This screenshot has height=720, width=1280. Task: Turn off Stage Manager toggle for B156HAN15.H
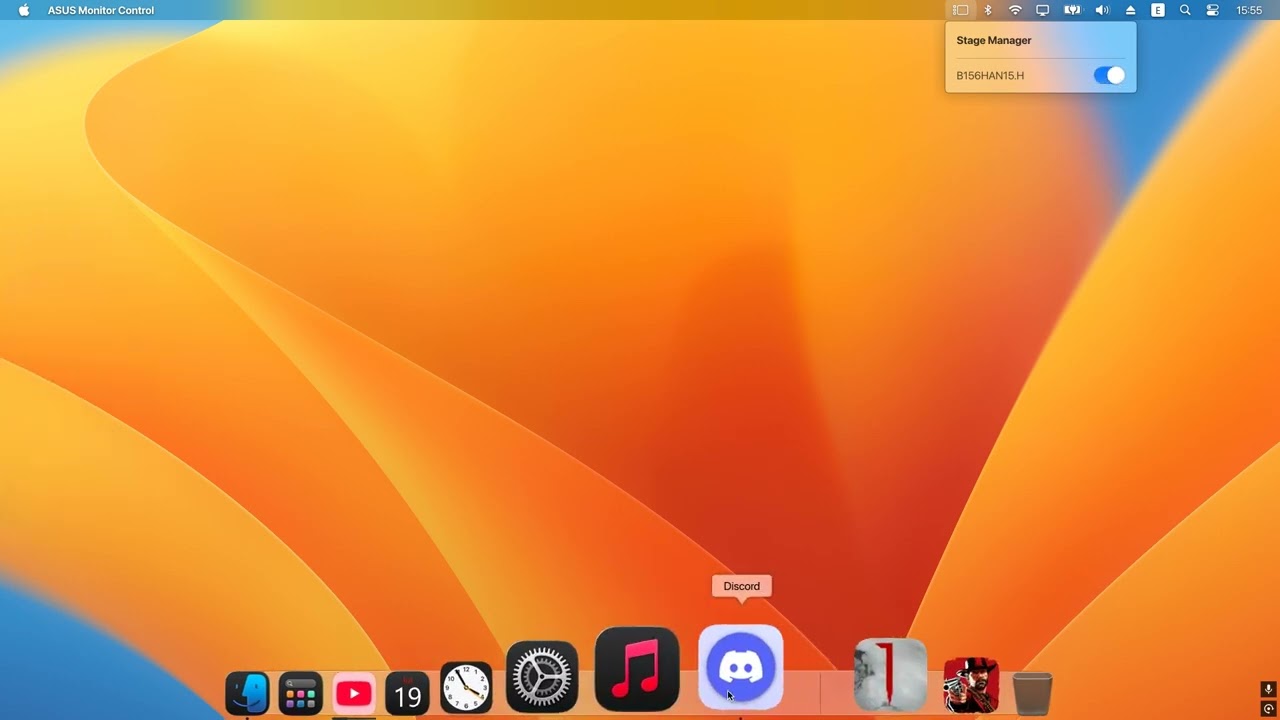(1109, 75)
